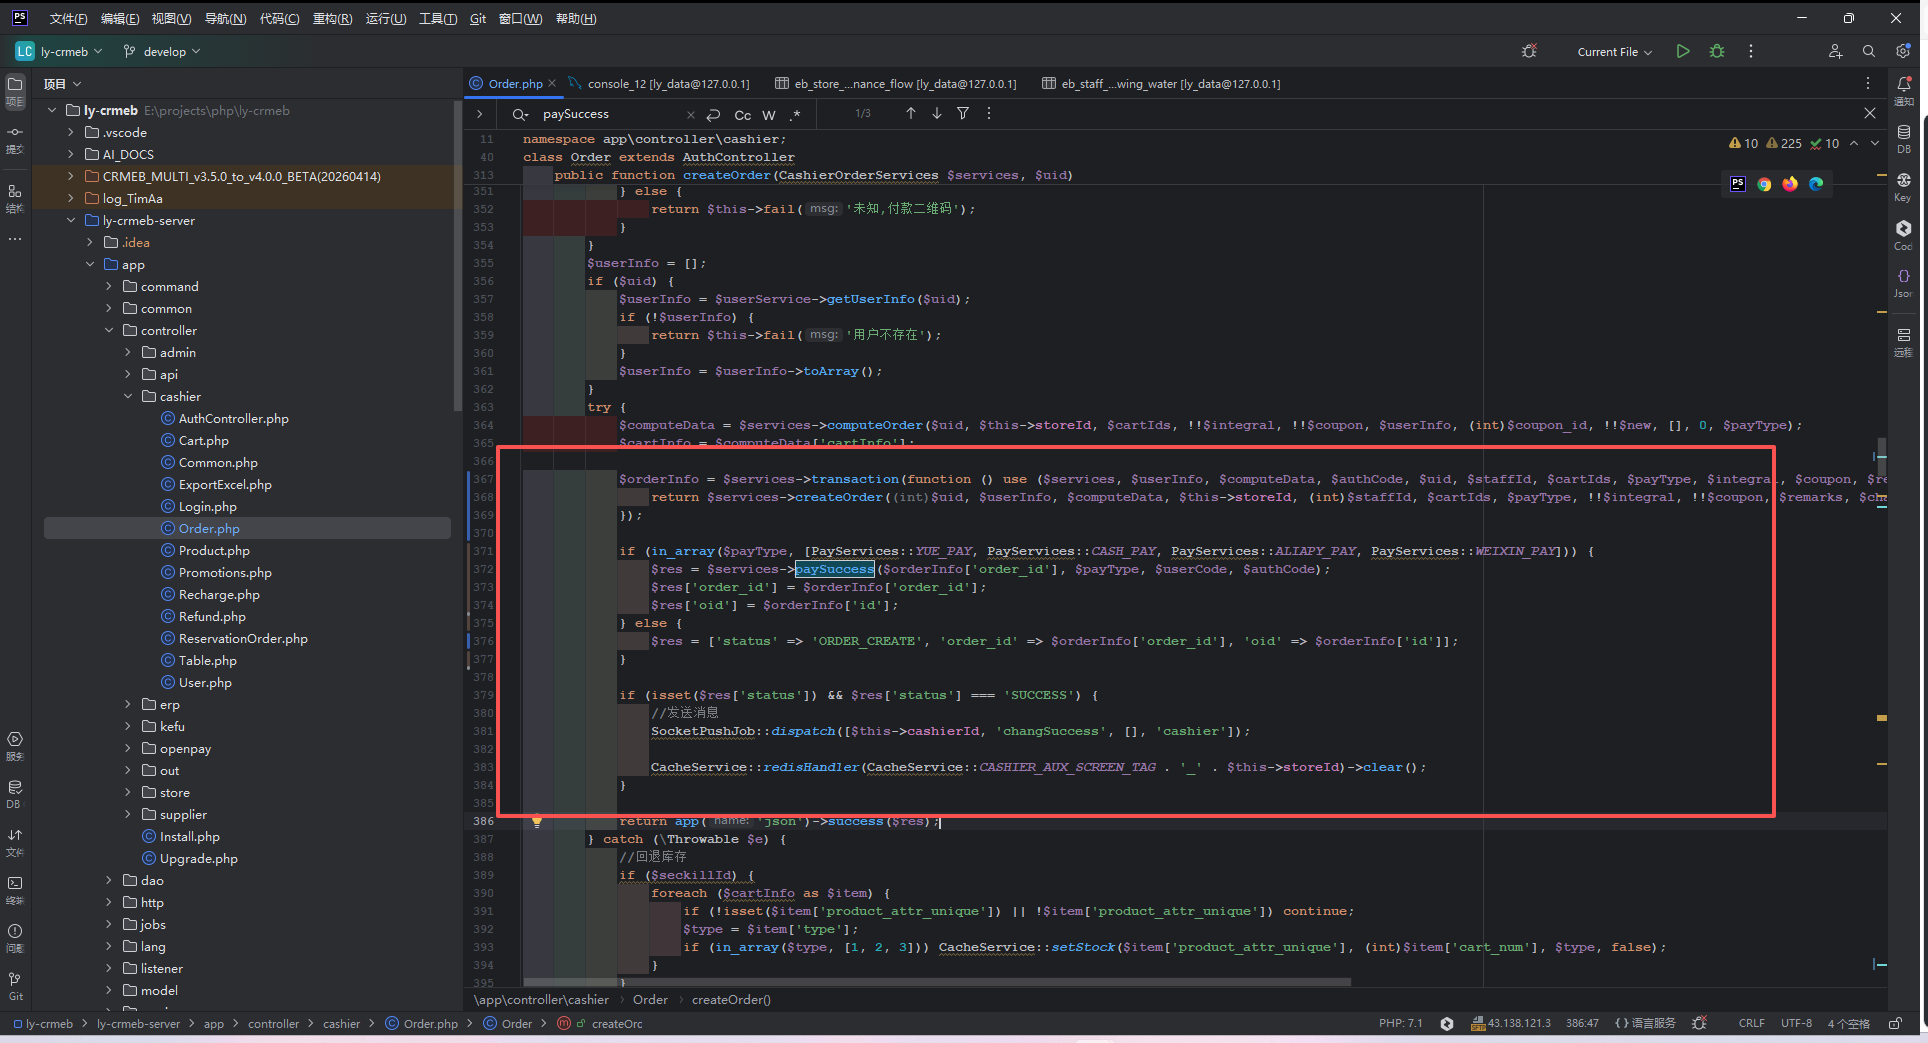This screenshot has height=1043, width=1928.
Task: Open in Chrome browser icon
Action: [x=1764, y=184]
